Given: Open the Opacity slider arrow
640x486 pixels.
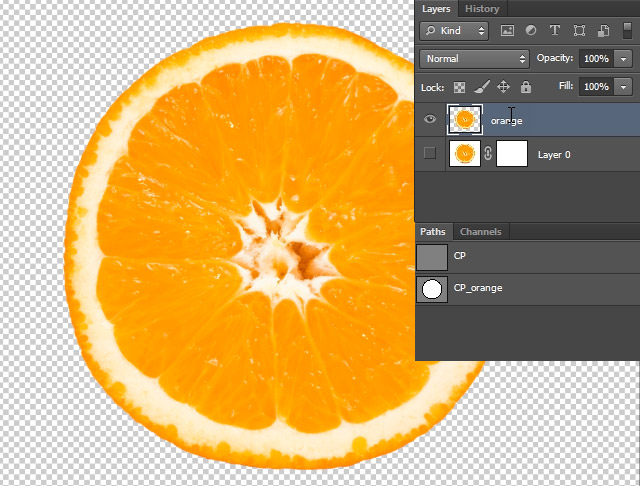Looking at the screenshot, I should pyautogui.click(x=623, y=59).
